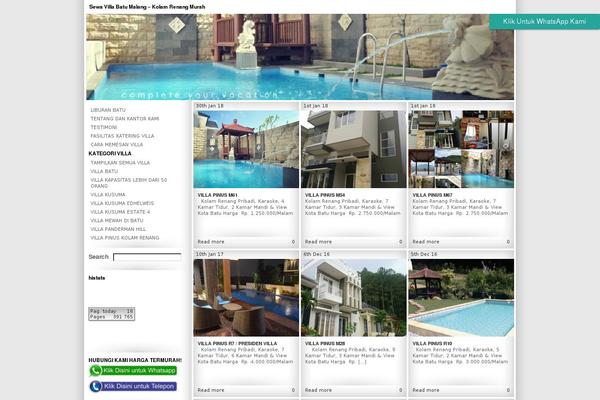Click Read more under Villa Pinus R7
This screenshot has height=400, width=600.
211,390
